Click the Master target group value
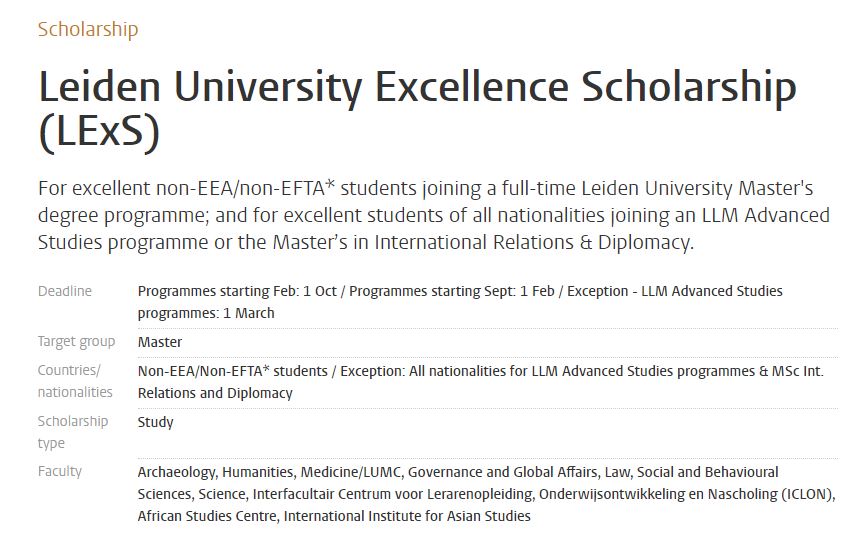 [160, 342]
